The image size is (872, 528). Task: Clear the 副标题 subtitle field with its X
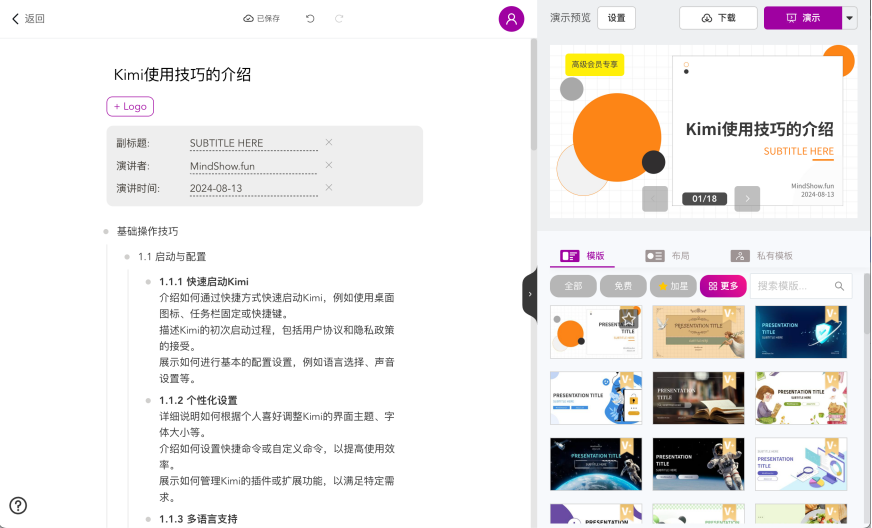pyautogui.click(x=329, y=142)
